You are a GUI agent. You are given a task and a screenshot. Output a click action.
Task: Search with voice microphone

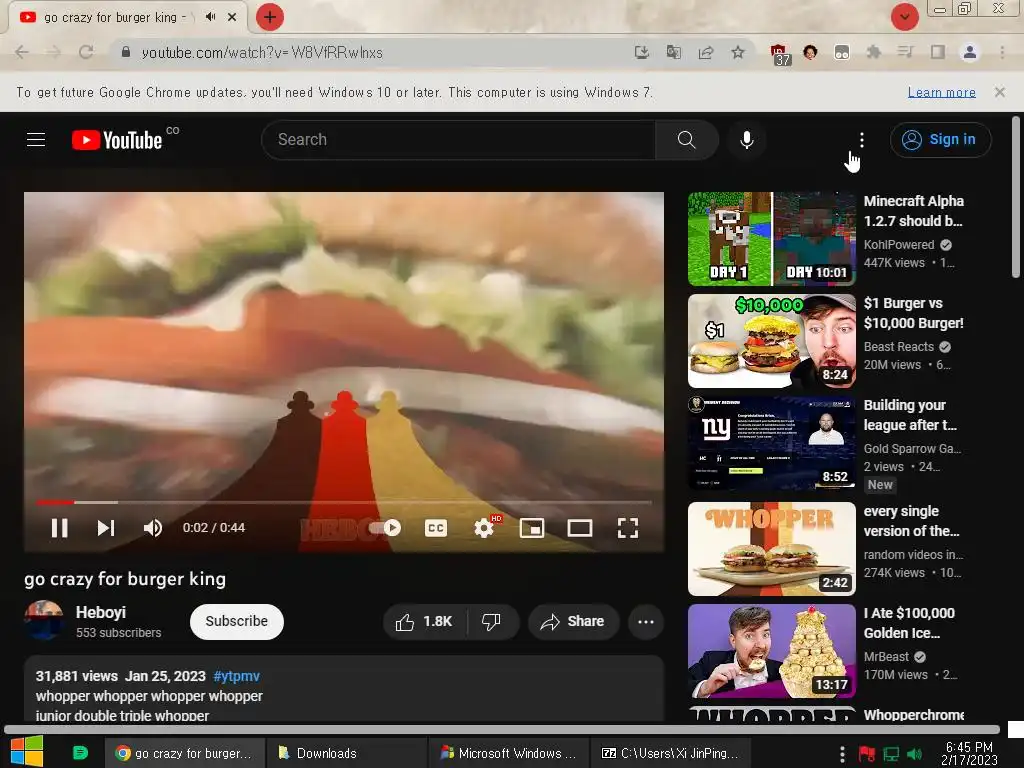[x=746, y=140]
